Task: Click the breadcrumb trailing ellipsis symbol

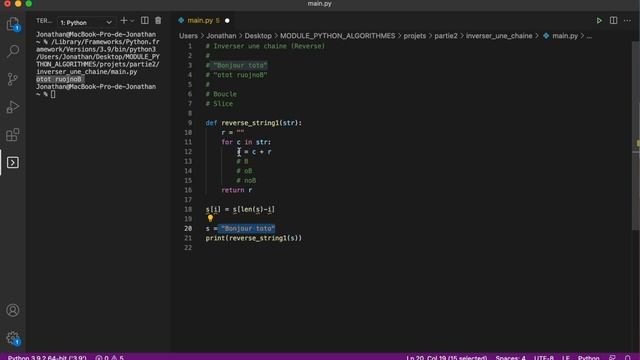Action: pyautogui.click(x=589, y=36)
